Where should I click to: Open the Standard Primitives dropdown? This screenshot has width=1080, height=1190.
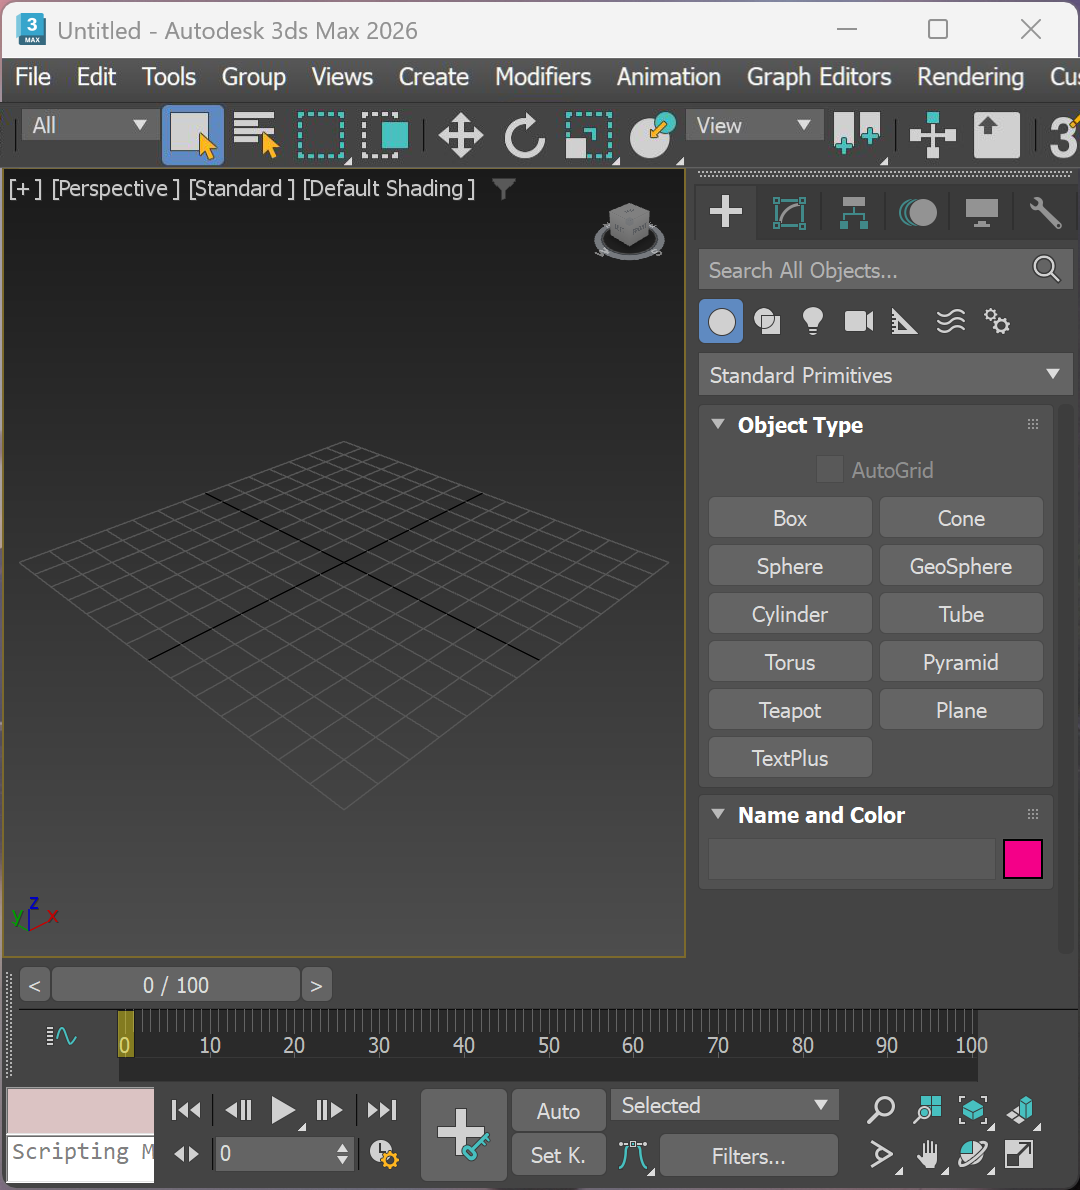click(x=885, y=375)
